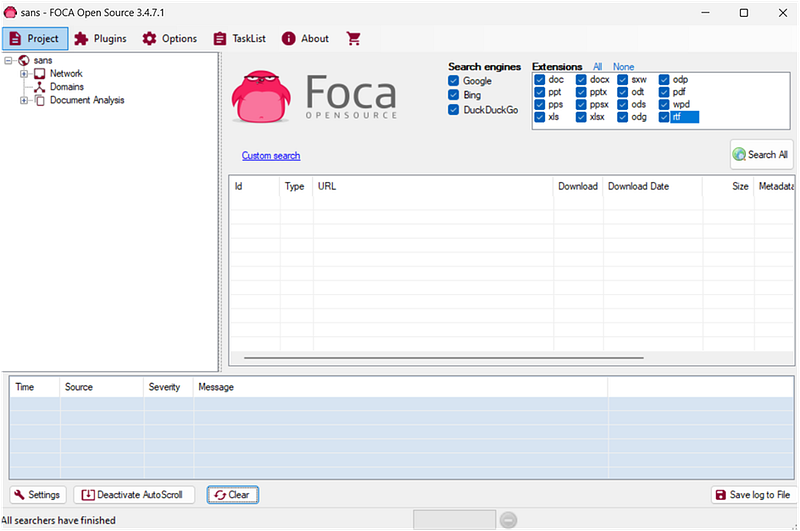Screen dimensions: 800x531
Task: Expand the Network tree node
Action: pyautogui.click(x=23, y=73)
